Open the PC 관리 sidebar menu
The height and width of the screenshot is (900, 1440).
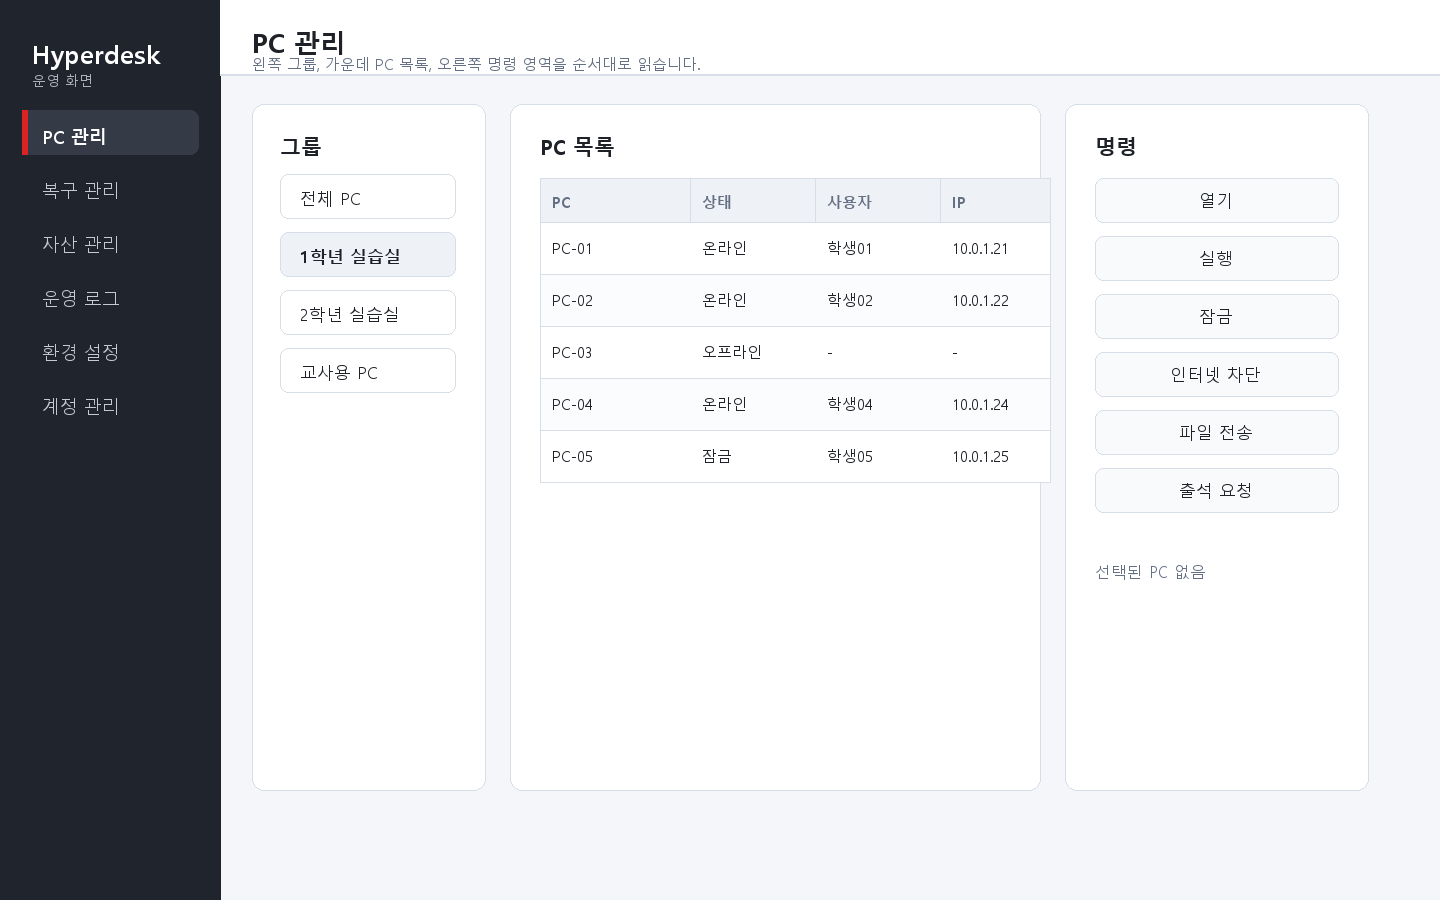coord(110,133)
